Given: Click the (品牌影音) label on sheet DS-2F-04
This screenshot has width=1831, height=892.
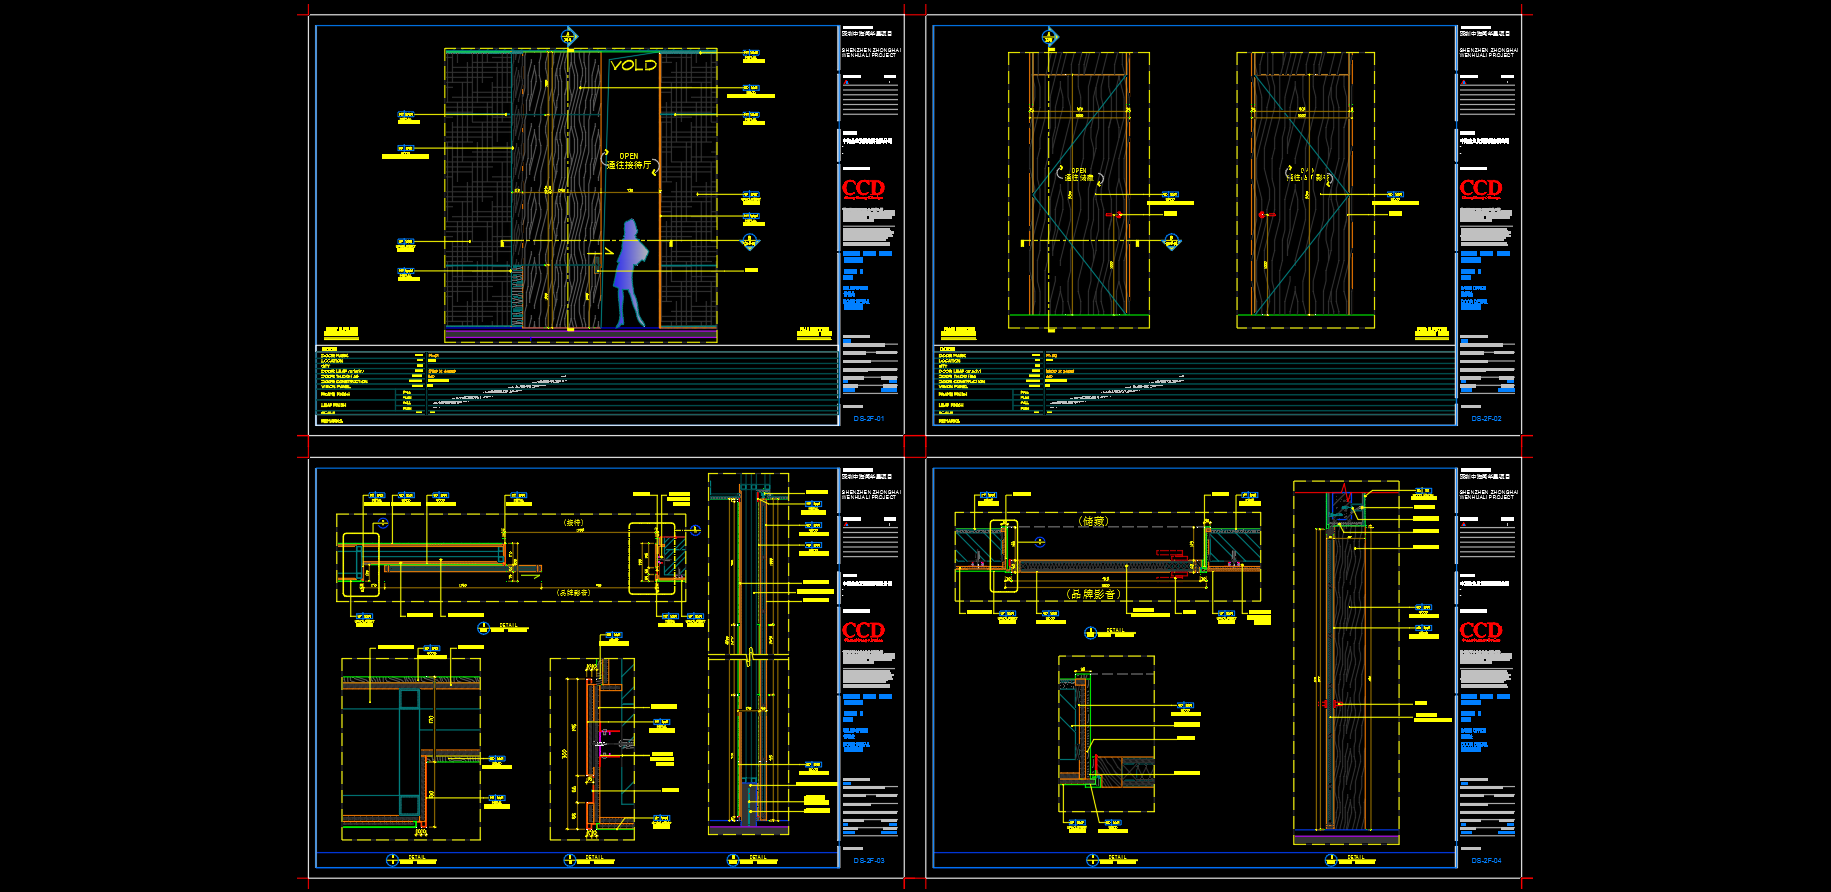Looking at the screenshot, I should [1093, 594].
